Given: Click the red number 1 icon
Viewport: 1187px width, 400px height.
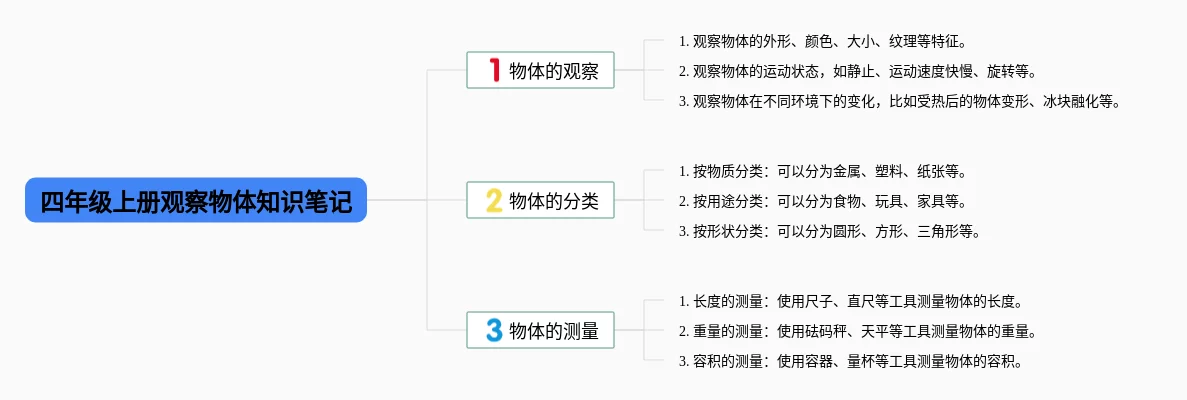Looking at the screenshot, I should click(x=493, y=70).
